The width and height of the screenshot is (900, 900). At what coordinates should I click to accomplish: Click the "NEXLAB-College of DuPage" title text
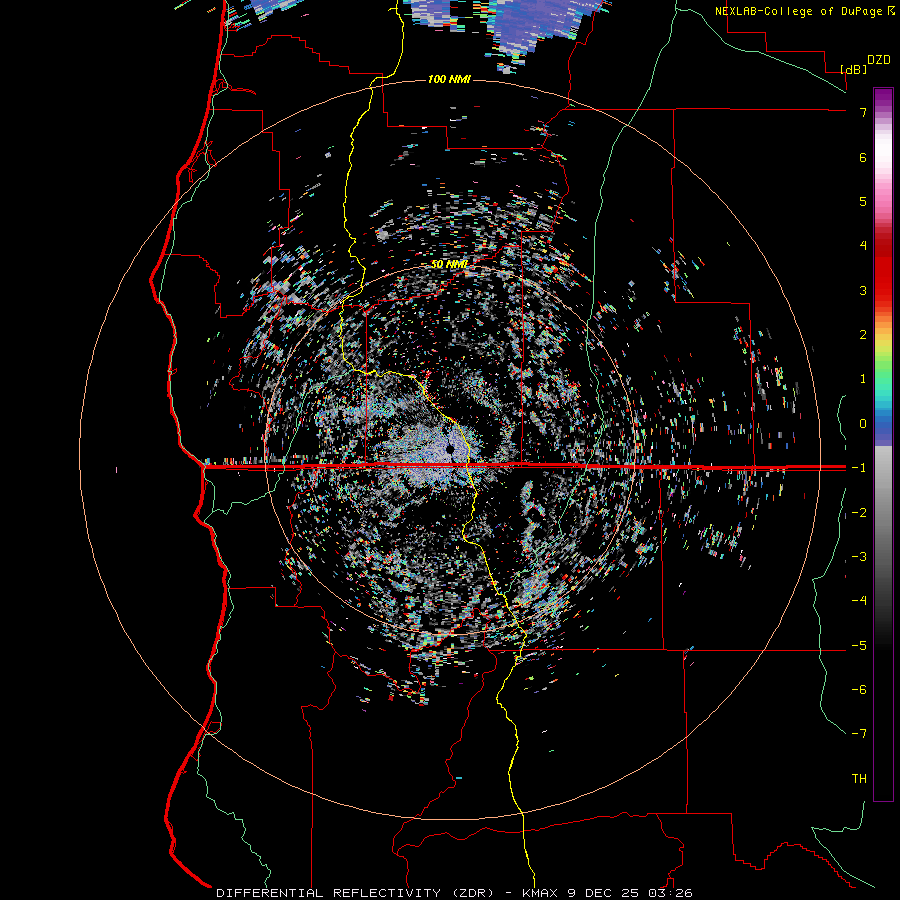[x=798, y=11]
